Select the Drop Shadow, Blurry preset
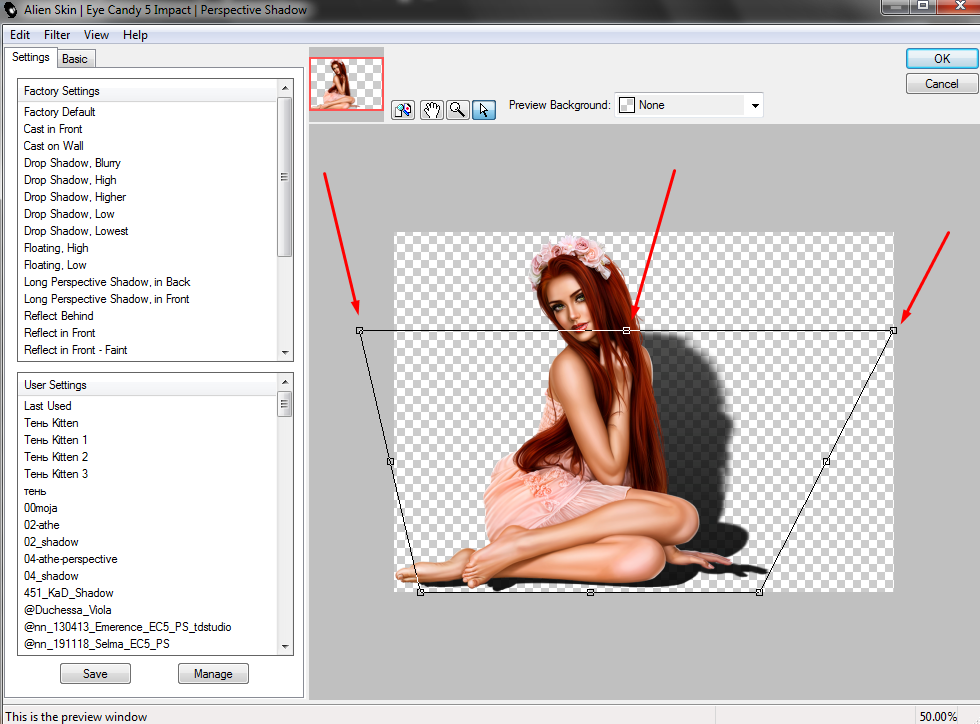This screenshot has width=980, height=724. tap(72, 163)
